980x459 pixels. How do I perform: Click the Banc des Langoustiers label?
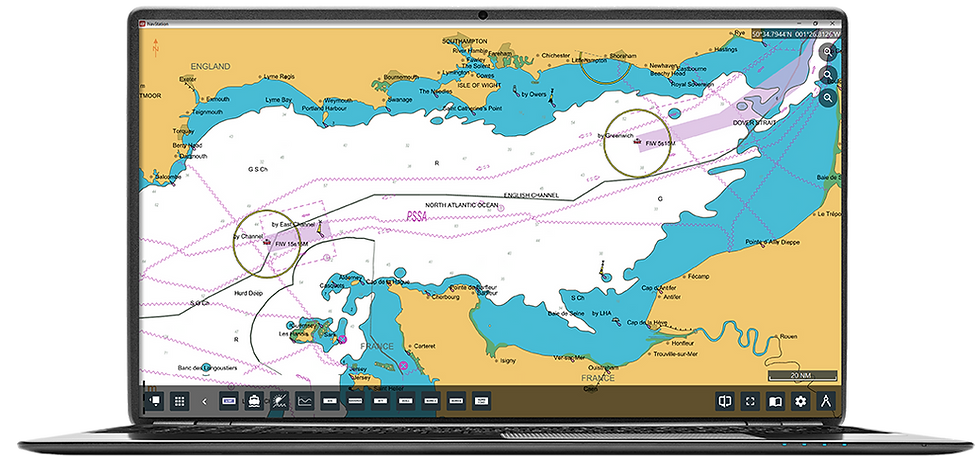click(207, 368)
